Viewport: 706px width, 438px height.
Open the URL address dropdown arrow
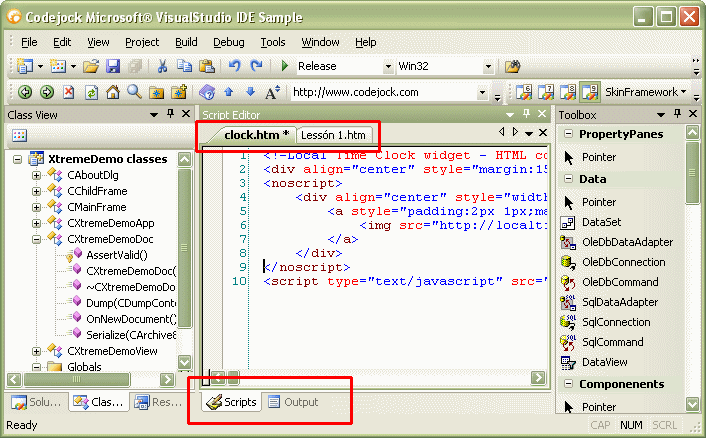pyautogui.click(x=482, y=93)
